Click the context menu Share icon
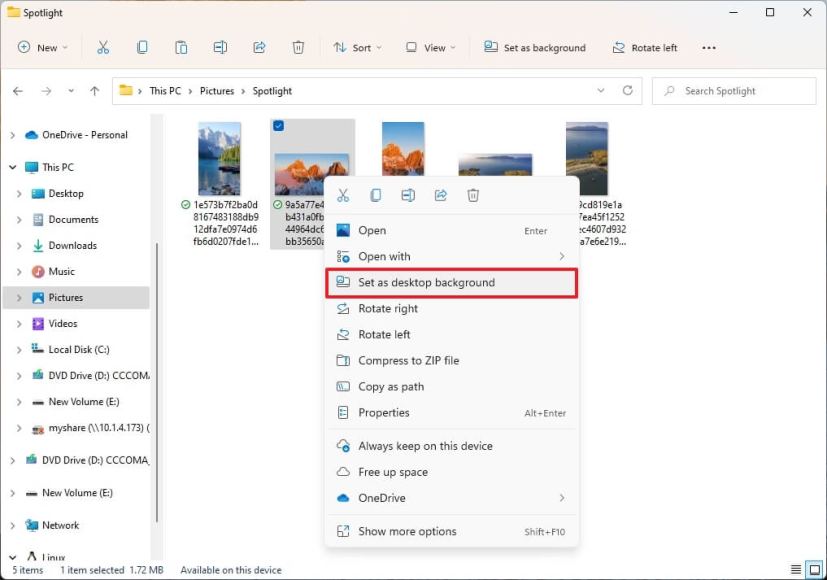827x580 pixels. [x=440, y=196]
